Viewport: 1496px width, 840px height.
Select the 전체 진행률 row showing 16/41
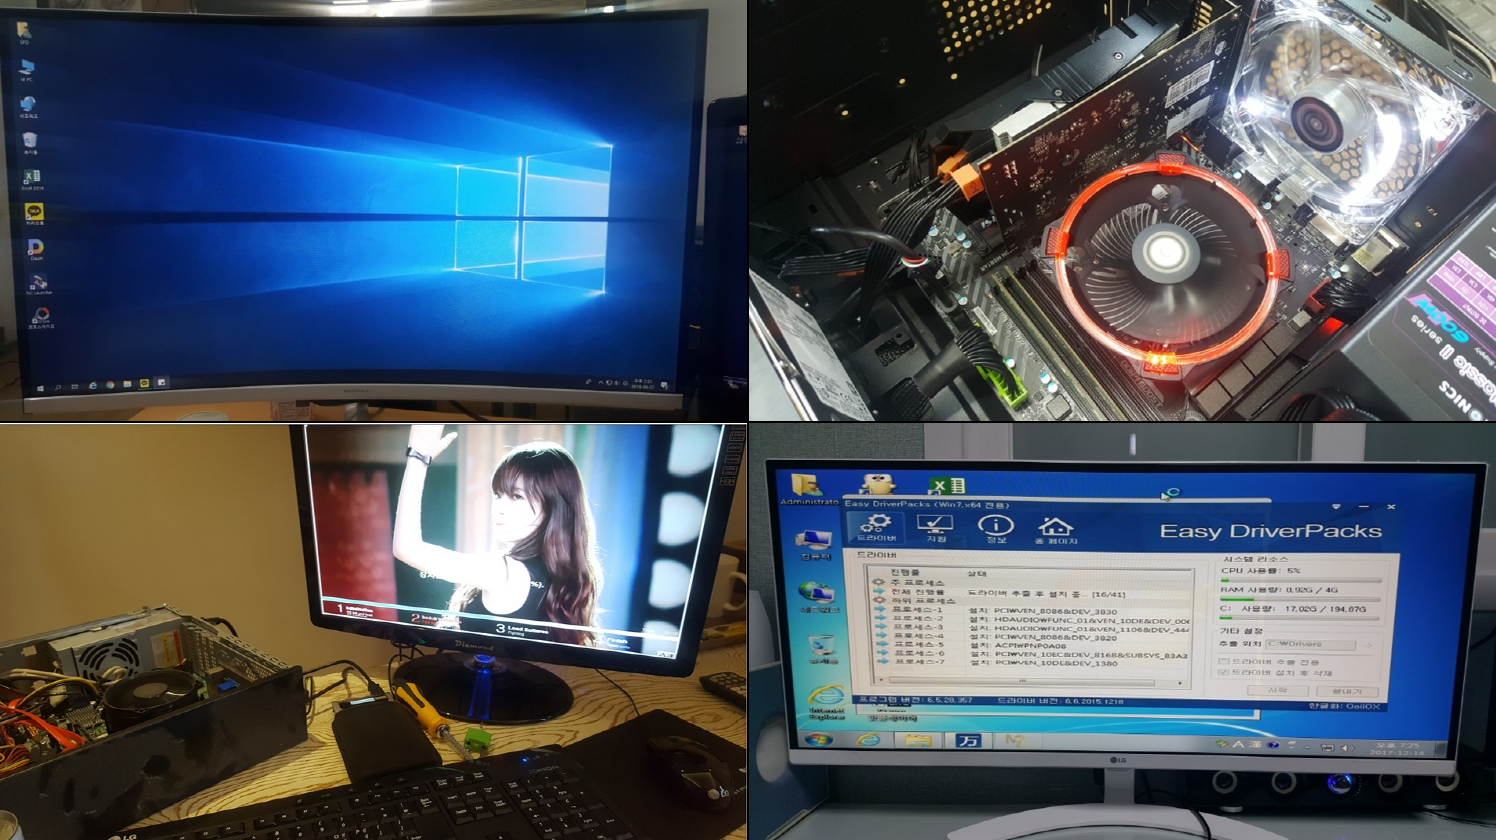pos(1029,593)
